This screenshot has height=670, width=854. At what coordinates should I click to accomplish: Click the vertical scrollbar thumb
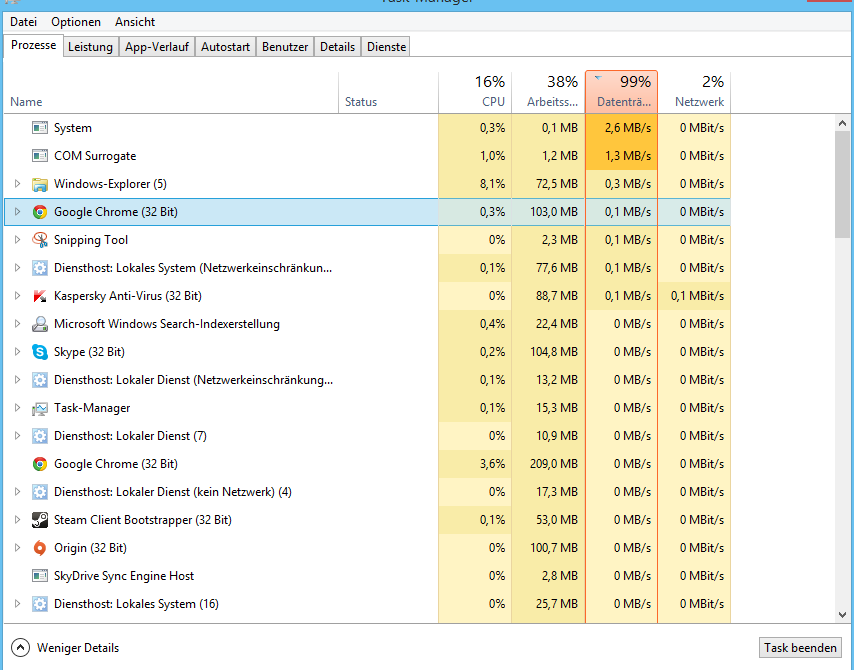(842, 184)
